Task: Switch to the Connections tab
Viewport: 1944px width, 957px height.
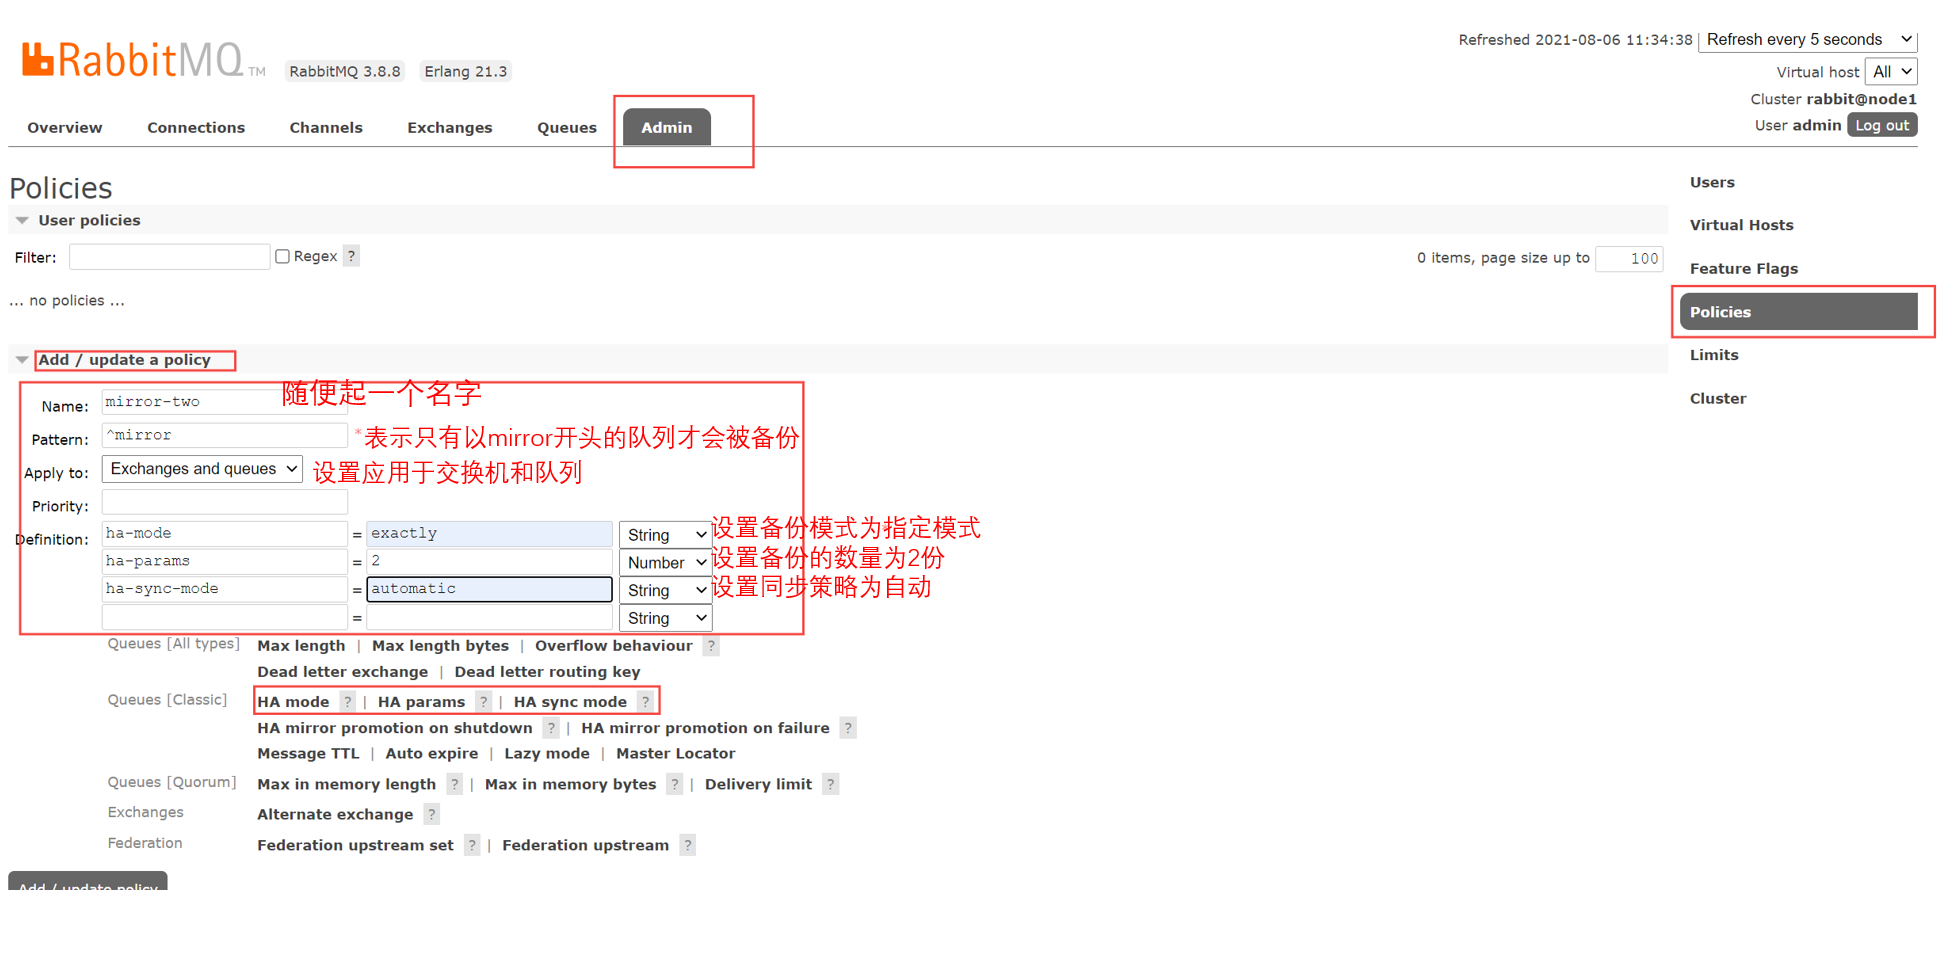Action: pyautogui.click(x=196, y=128)
